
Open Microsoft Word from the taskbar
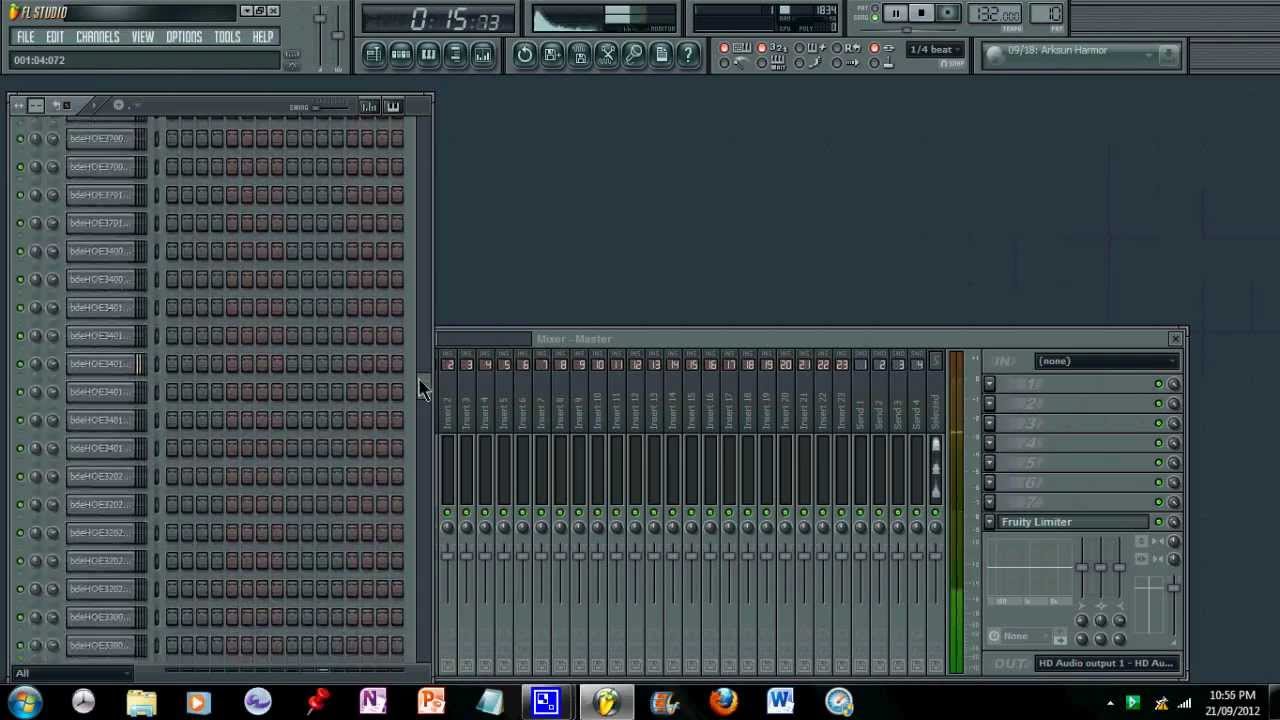pyautogui.click(x=781, y=702)
